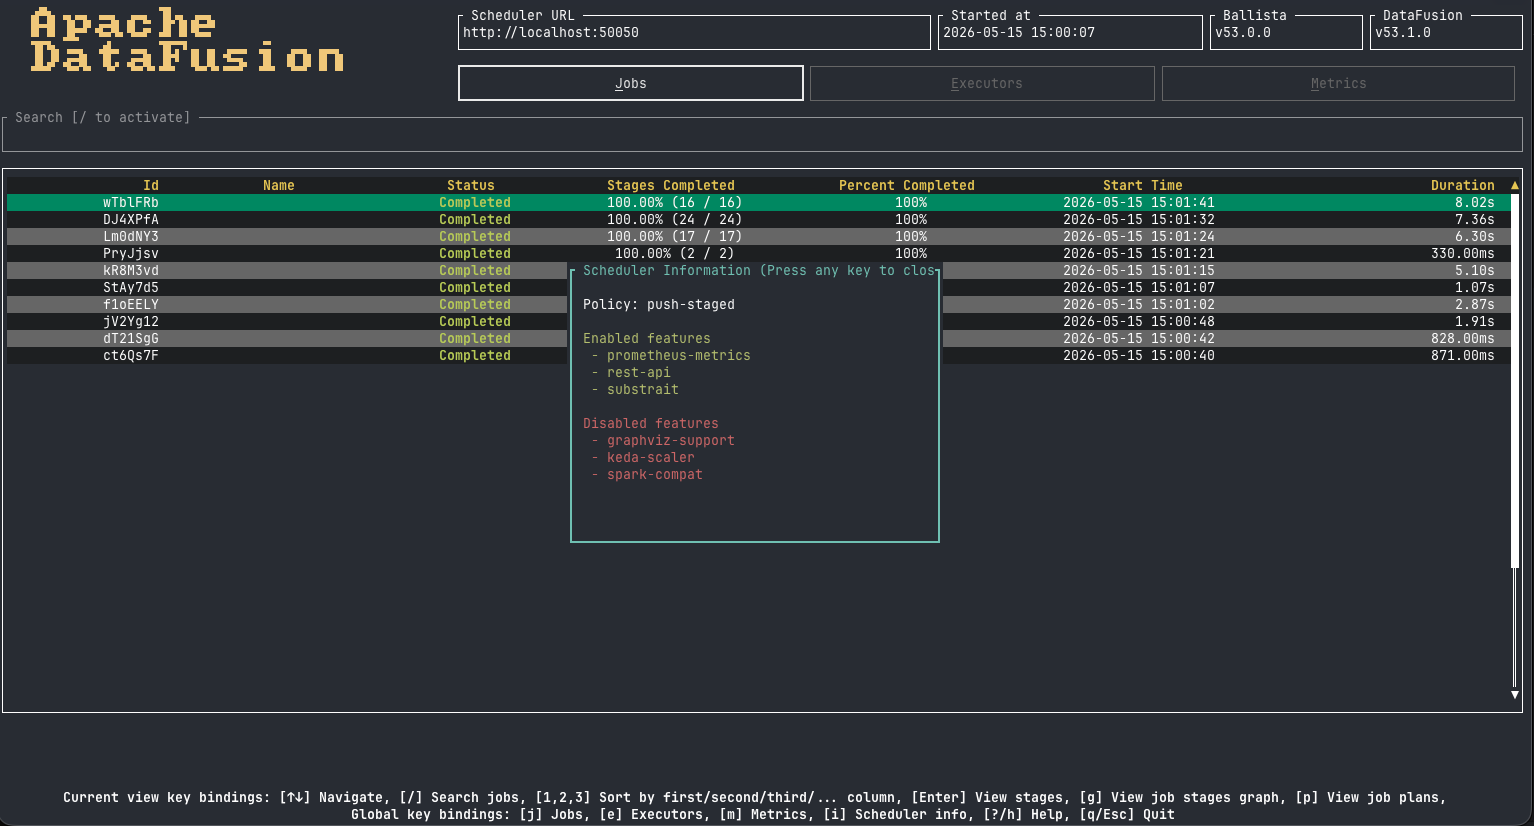Click the 330.00ms duration cell
1534x826 pixels.
click(x=1463, y=253)
